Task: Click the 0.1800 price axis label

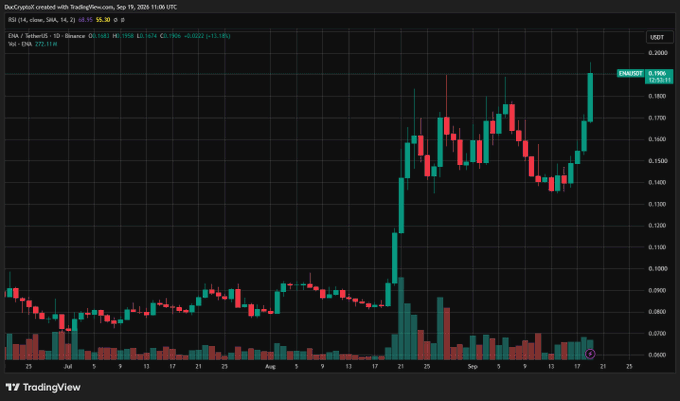Action: click(x=657, y=96)
